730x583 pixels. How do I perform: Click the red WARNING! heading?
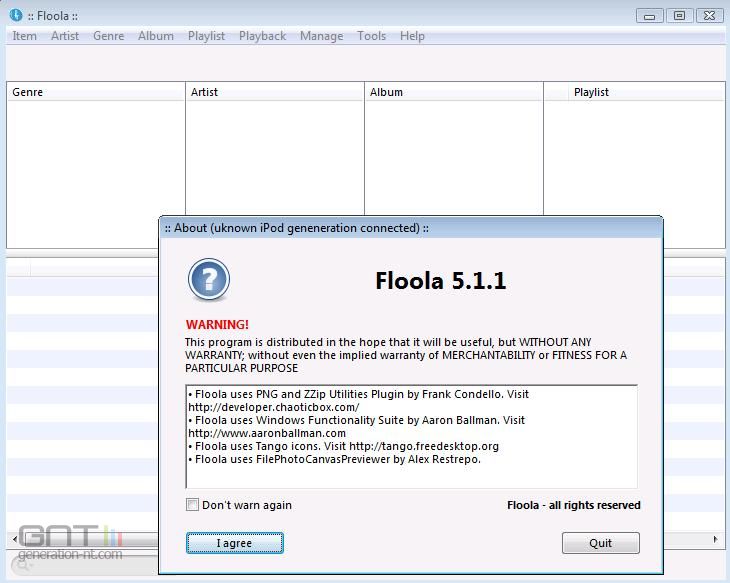(x=217, y=325)
